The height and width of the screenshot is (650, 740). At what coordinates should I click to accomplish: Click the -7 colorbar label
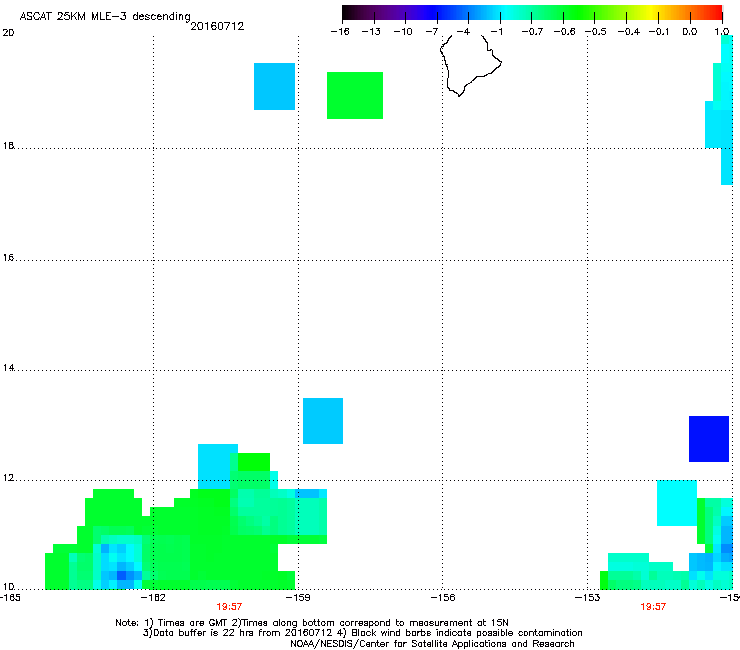click(x=432, y=32)
